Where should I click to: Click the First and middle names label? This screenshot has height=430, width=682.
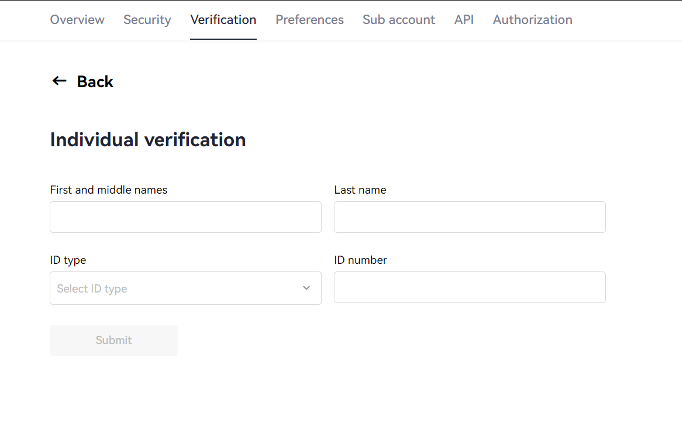point(109,190)
